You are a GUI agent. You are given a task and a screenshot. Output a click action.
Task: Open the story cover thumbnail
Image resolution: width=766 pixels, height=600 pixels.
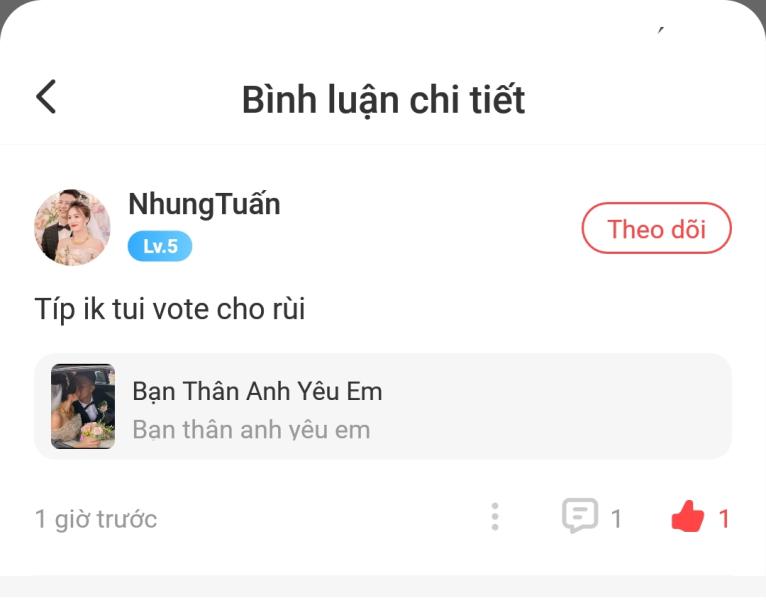[83, 406]
